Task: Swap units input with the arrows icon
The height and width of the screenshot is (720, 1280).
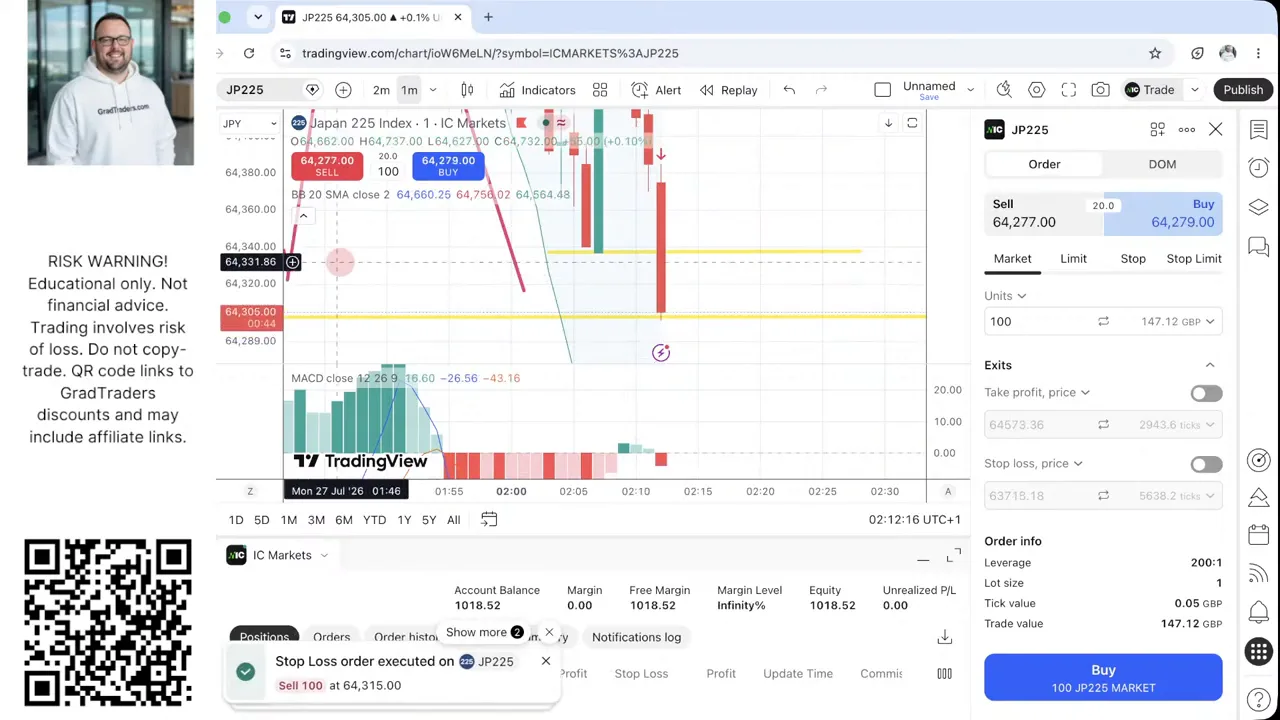Action: click(x=1103, y=322)
